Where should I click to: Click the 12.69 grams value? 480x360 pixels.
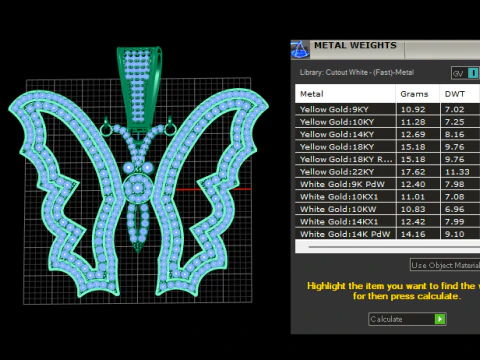pyautogui.click(x=413, y=135)
